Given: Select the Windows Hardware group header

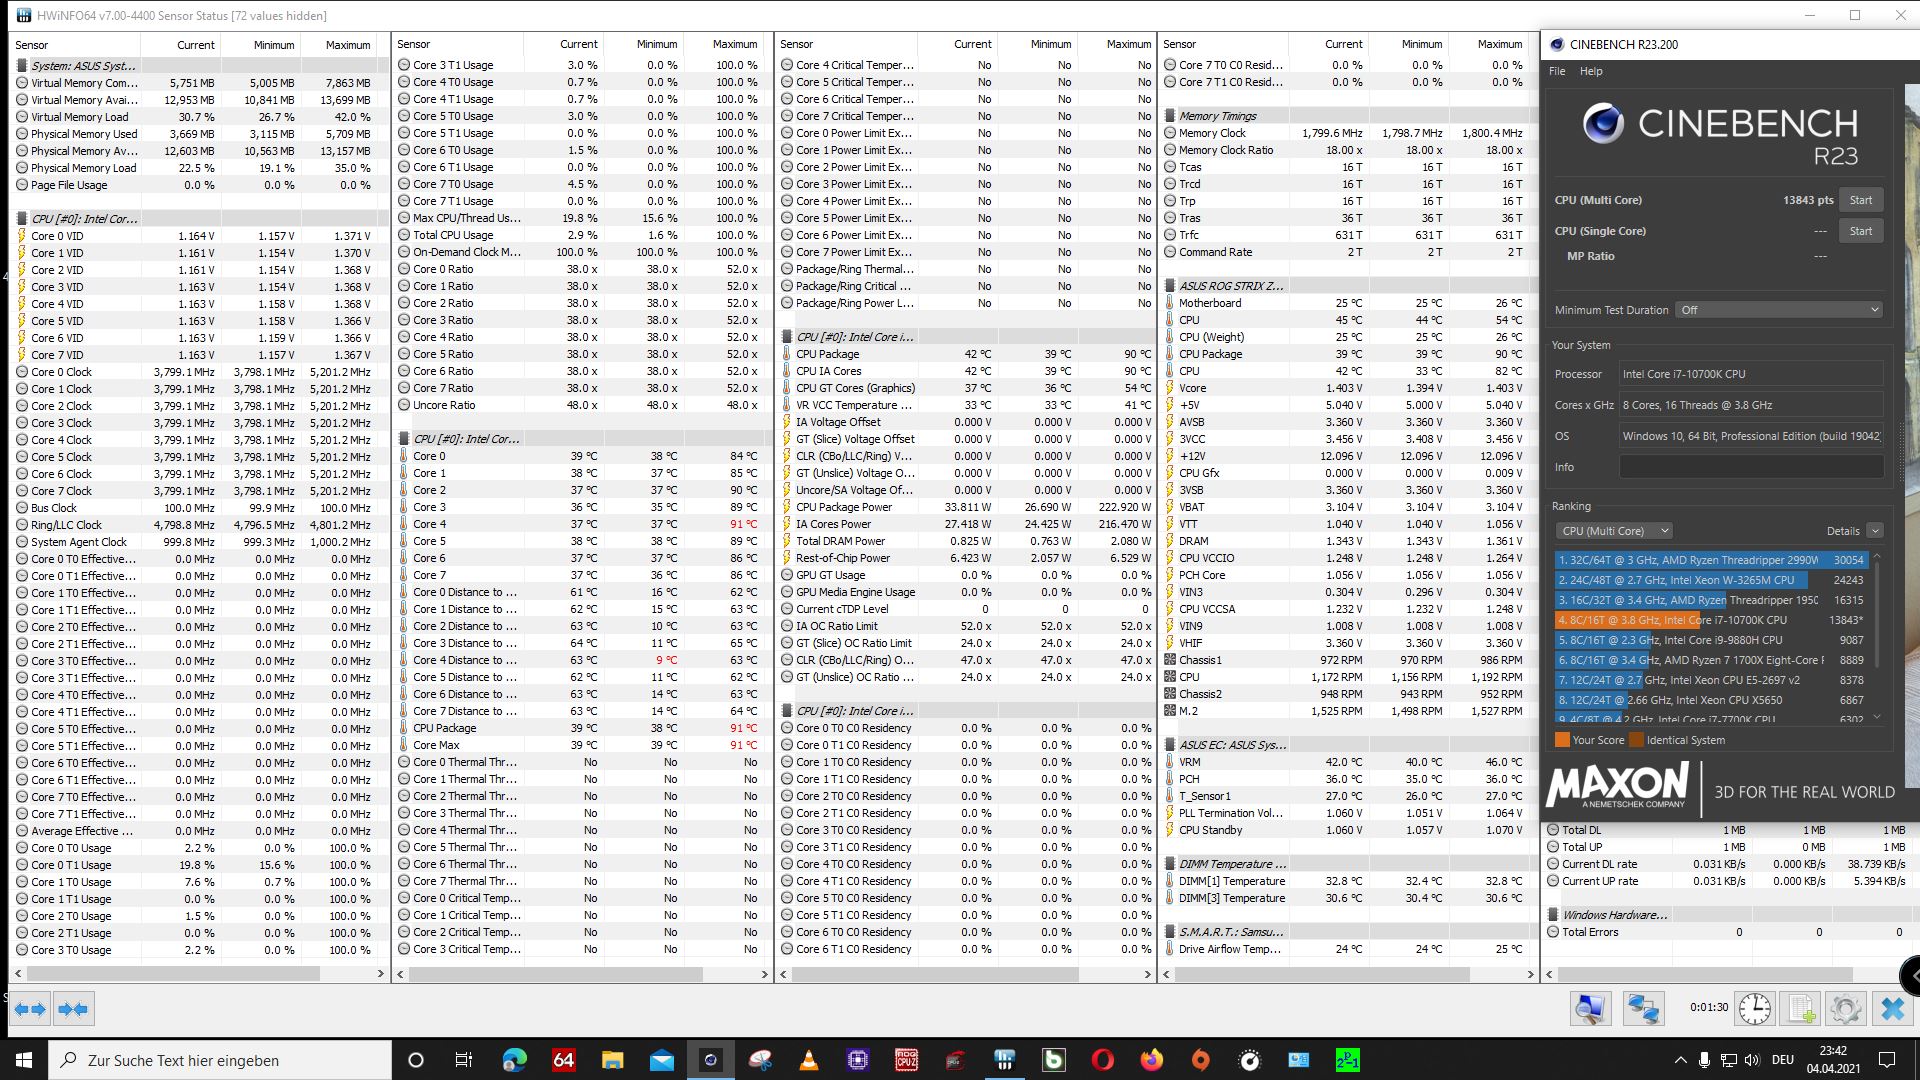Looking at the screenshot, I should 1728,915.
